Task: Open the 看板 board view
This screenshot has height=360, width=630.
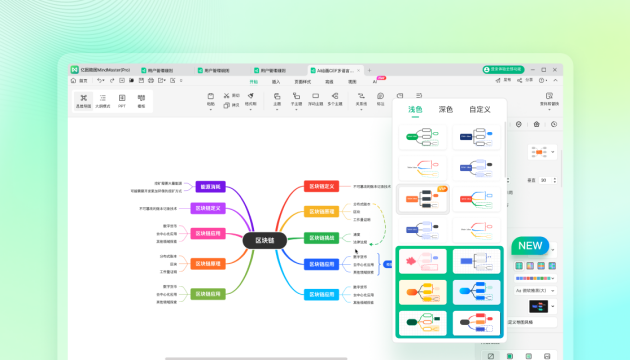Action: 141,101
